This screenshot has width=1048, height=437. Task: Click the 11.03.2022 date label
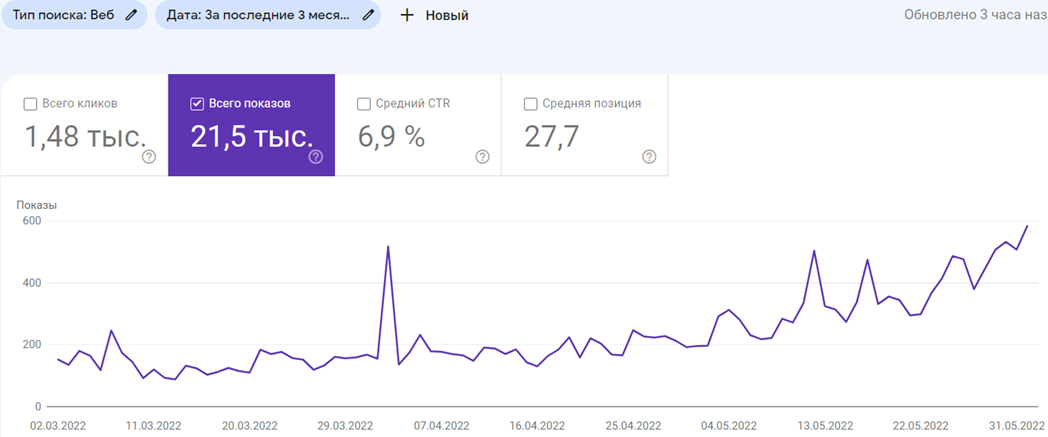click(x=153, y=425)
